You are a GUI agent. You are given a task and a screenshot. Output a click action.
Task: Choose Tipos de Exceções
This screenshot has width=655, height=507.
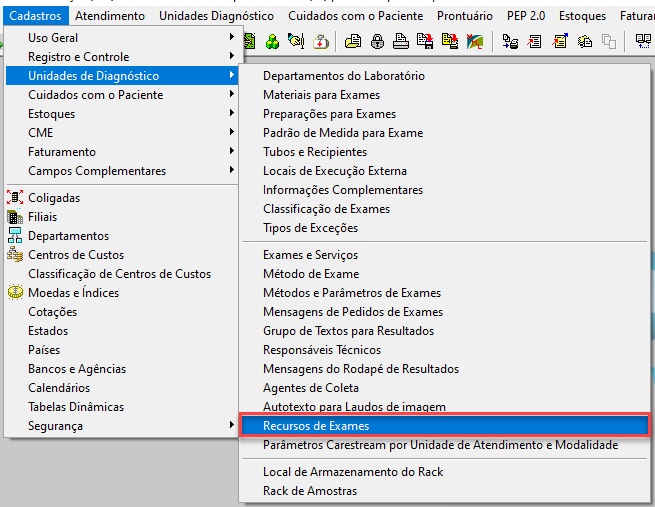[445, 228]
